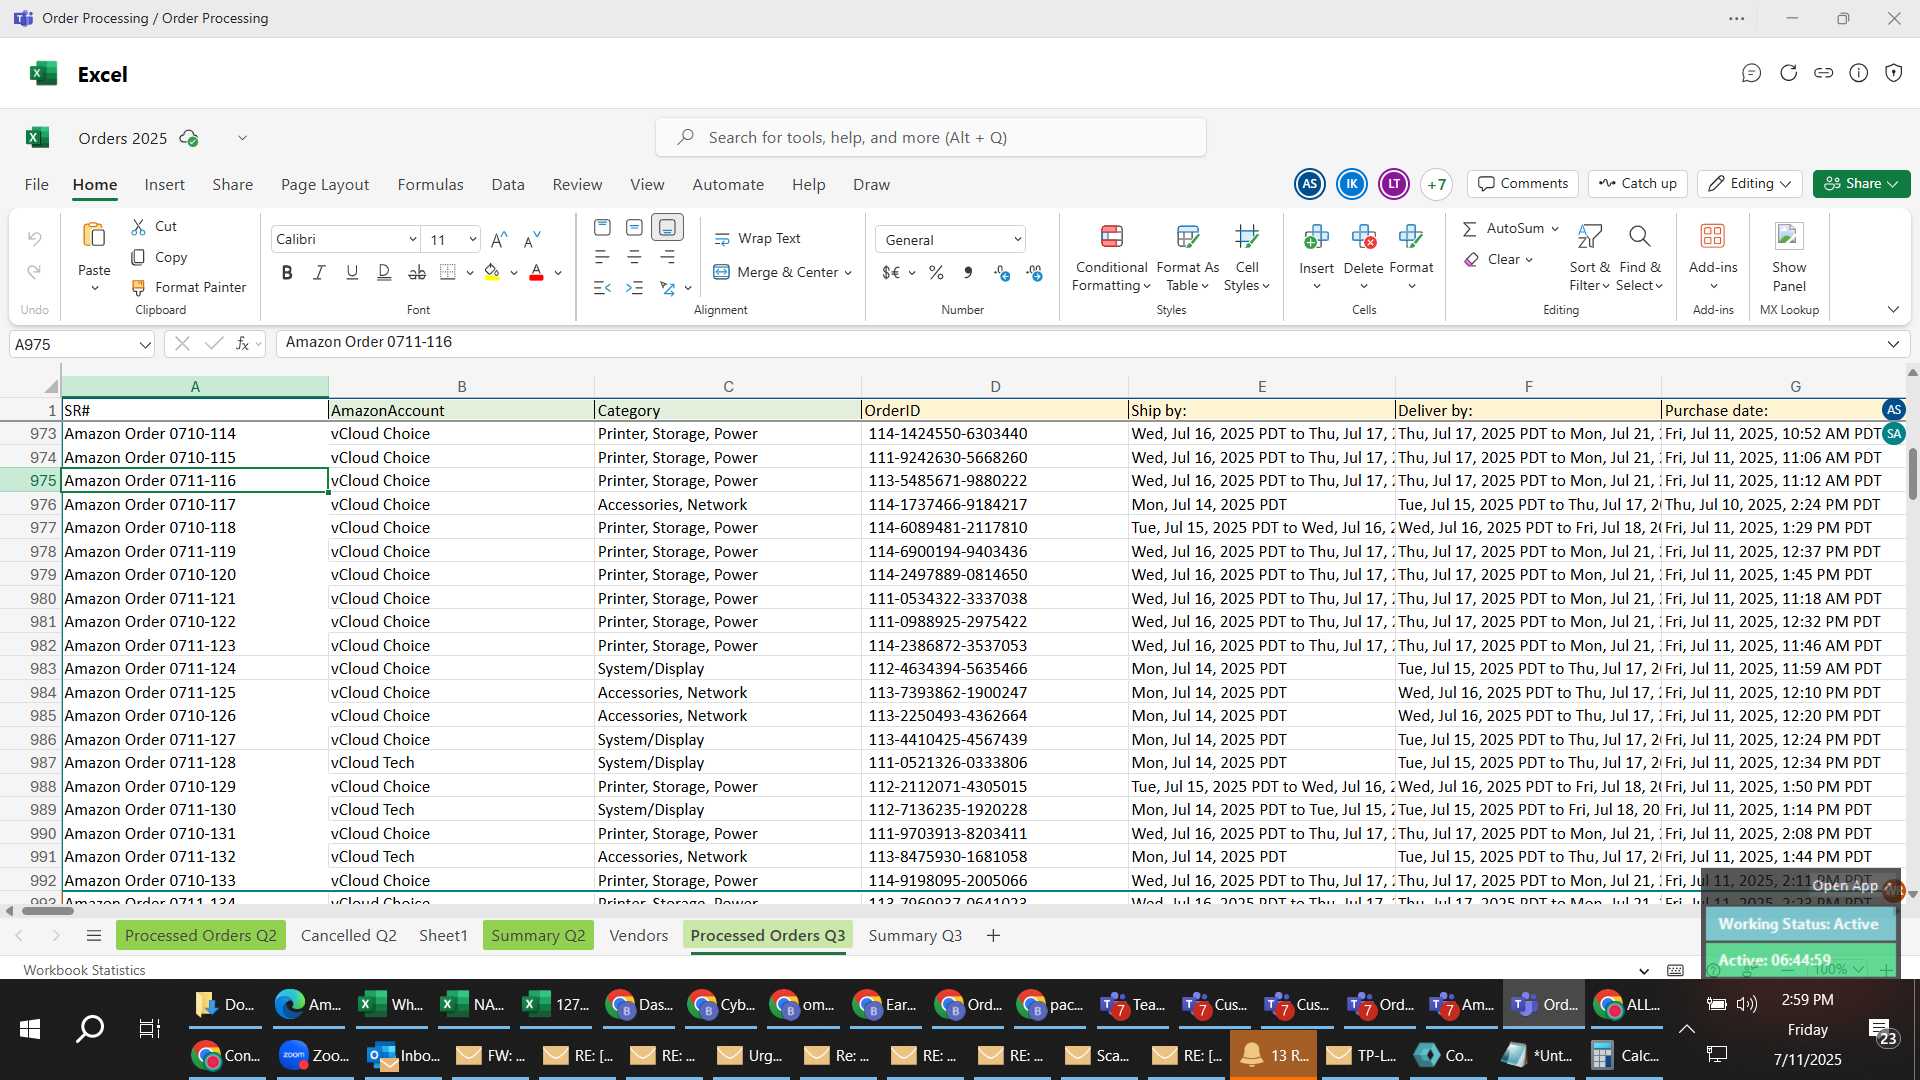
Task: Pick the fill color highlighter swatch
Action: (x=492, y=272)
